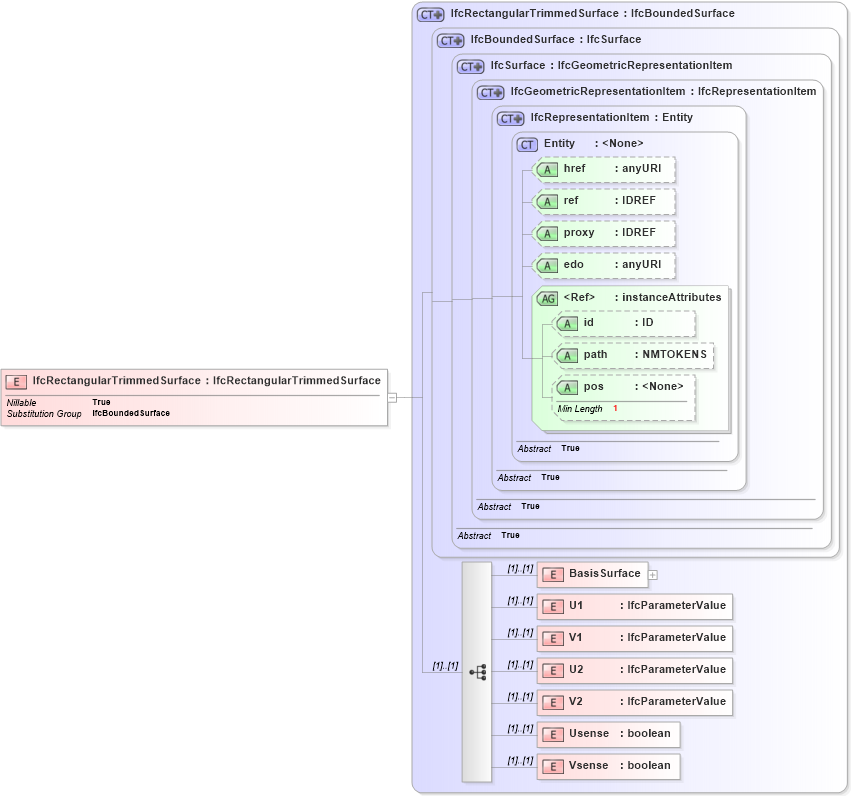Click the AG icon of the <Ref> instanceAttributes group
The width and height of the screenshot is (851, 796).
point(547,298)
